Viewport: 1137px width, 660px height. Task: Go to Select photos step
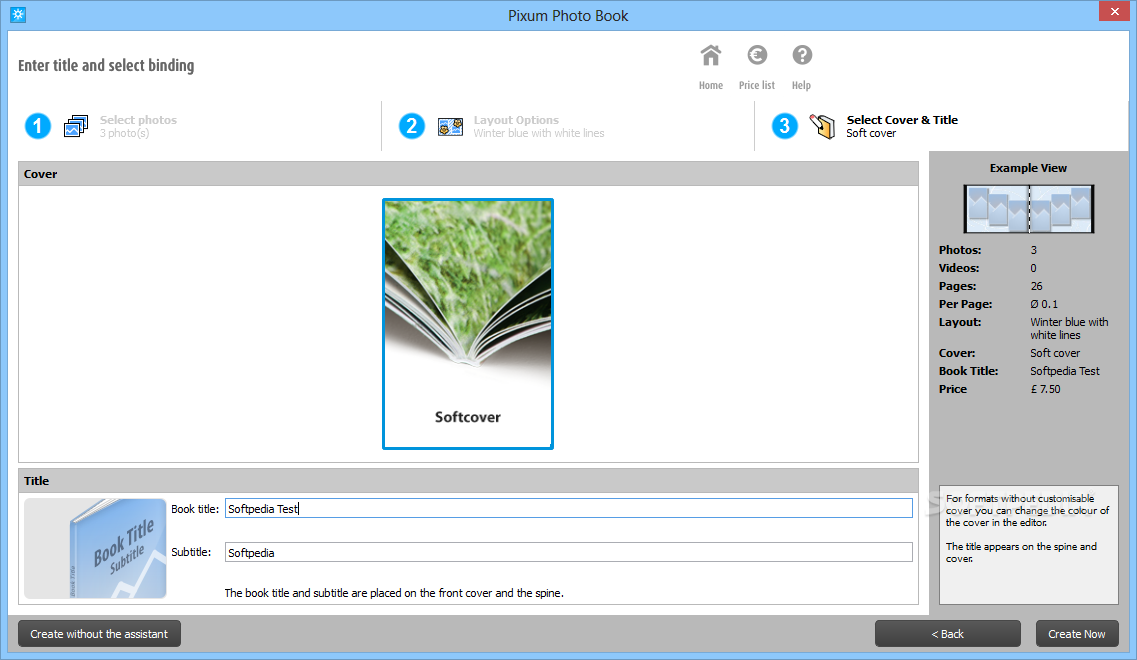(x=138, y=126)
